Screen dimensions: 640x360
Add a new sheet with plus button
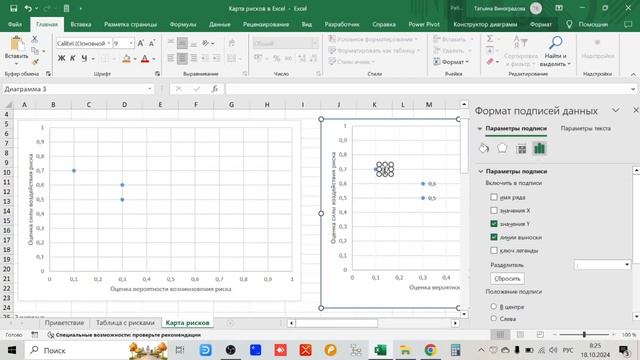coord(230,323)
